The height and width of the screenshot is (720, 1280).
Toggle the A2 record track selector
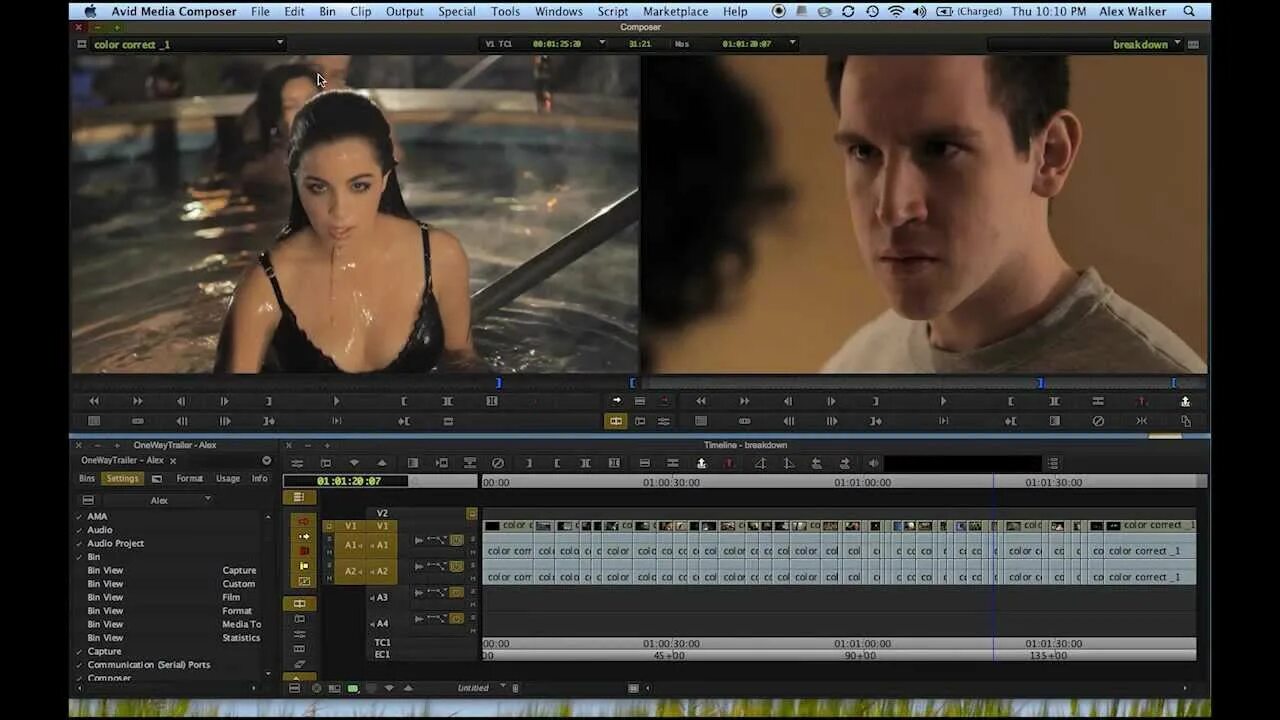(x=382, y=571)
